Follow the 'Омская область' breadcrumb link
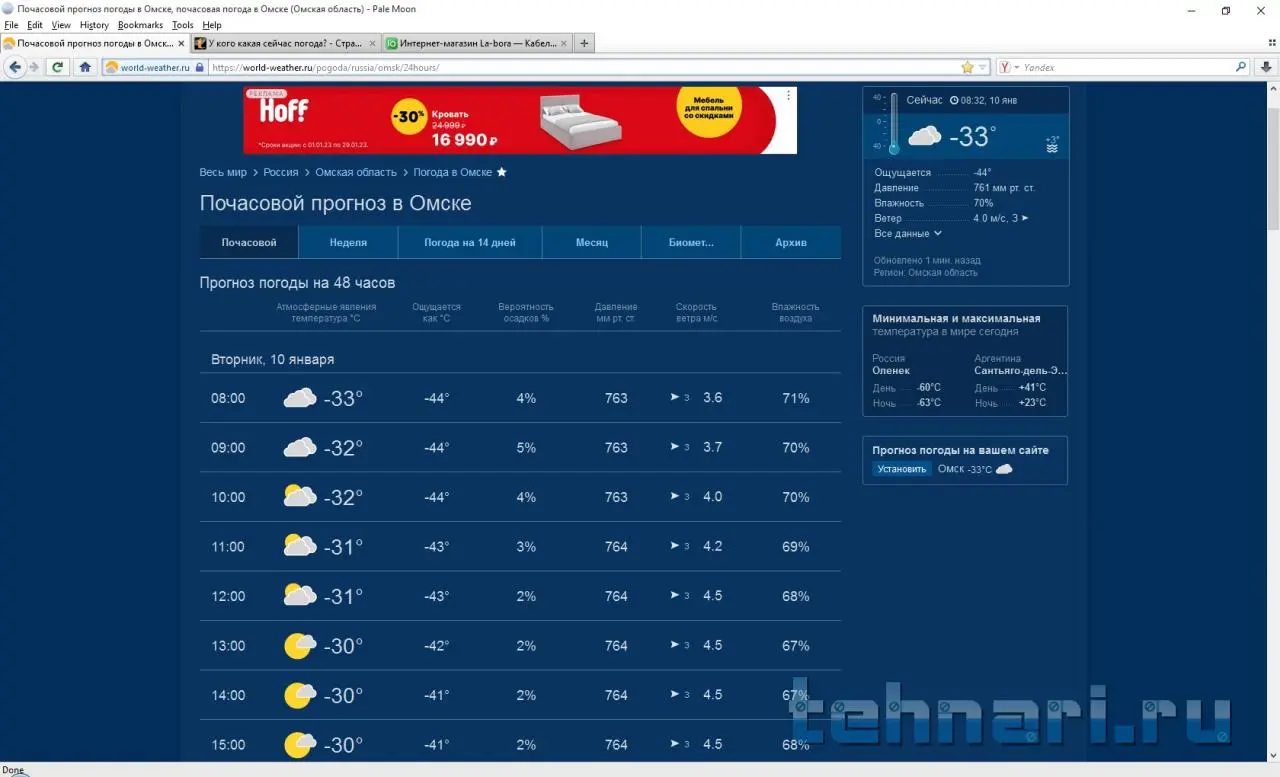The height and width of the screenshot is (777, 1280). [x=356, y=172]
